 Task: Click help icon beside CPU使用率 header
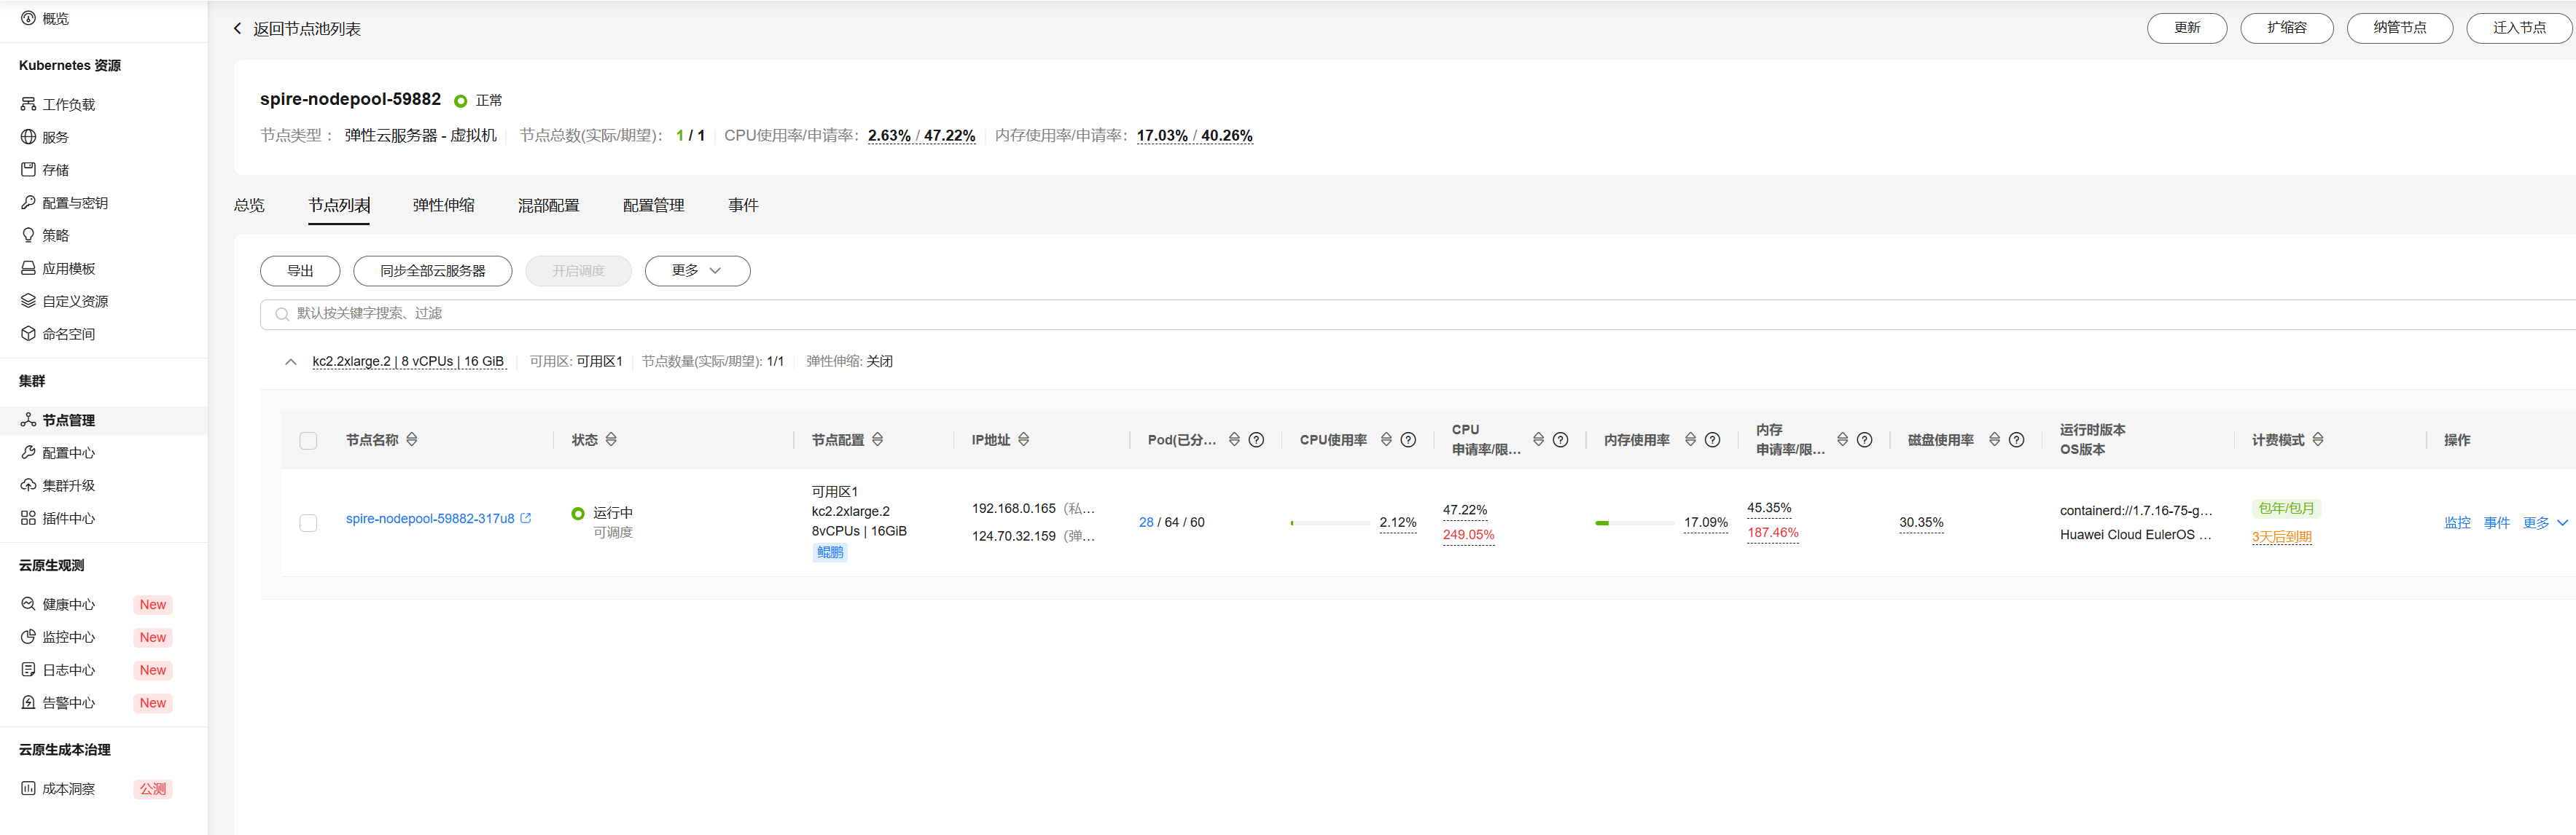[1408, 440]
